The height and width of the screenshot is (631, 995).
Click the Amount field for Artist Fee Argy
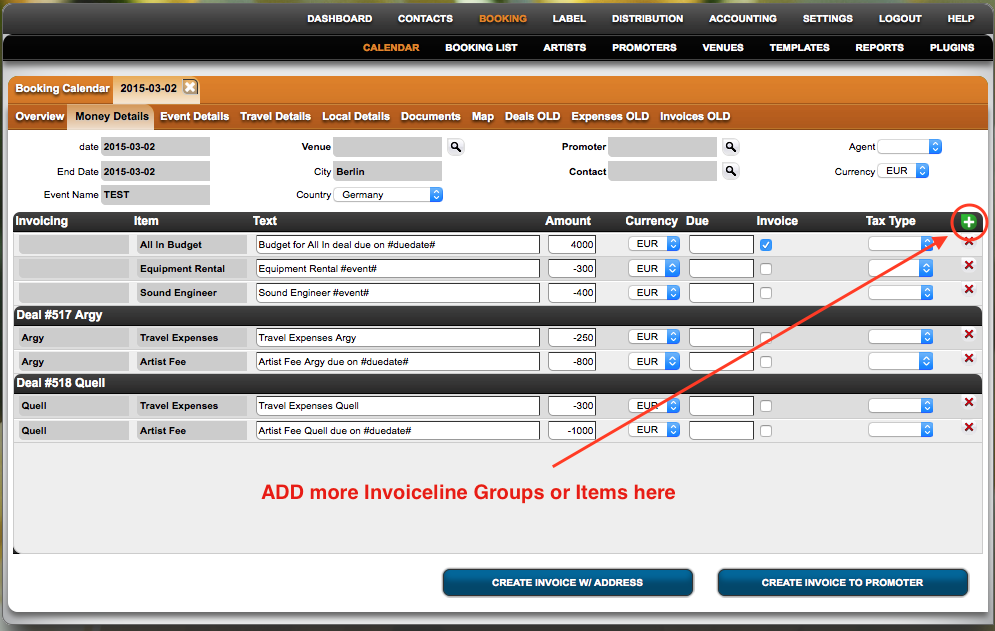tap(572, 362)
